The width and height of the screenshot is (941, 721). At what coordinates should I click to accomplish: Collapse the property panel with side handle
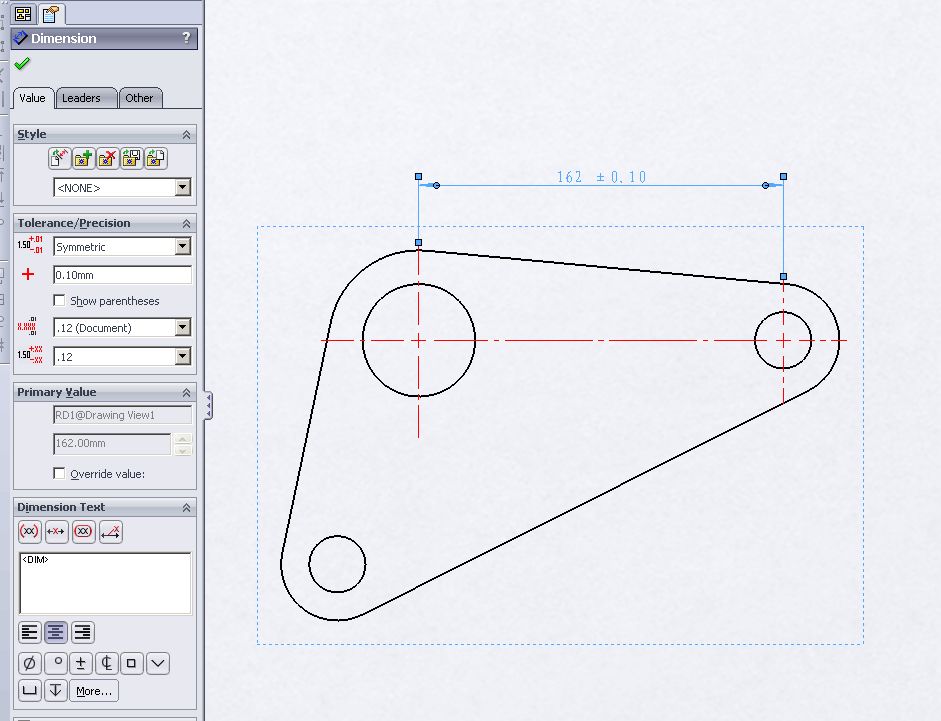pyautogui.click(x=208, y=406)
